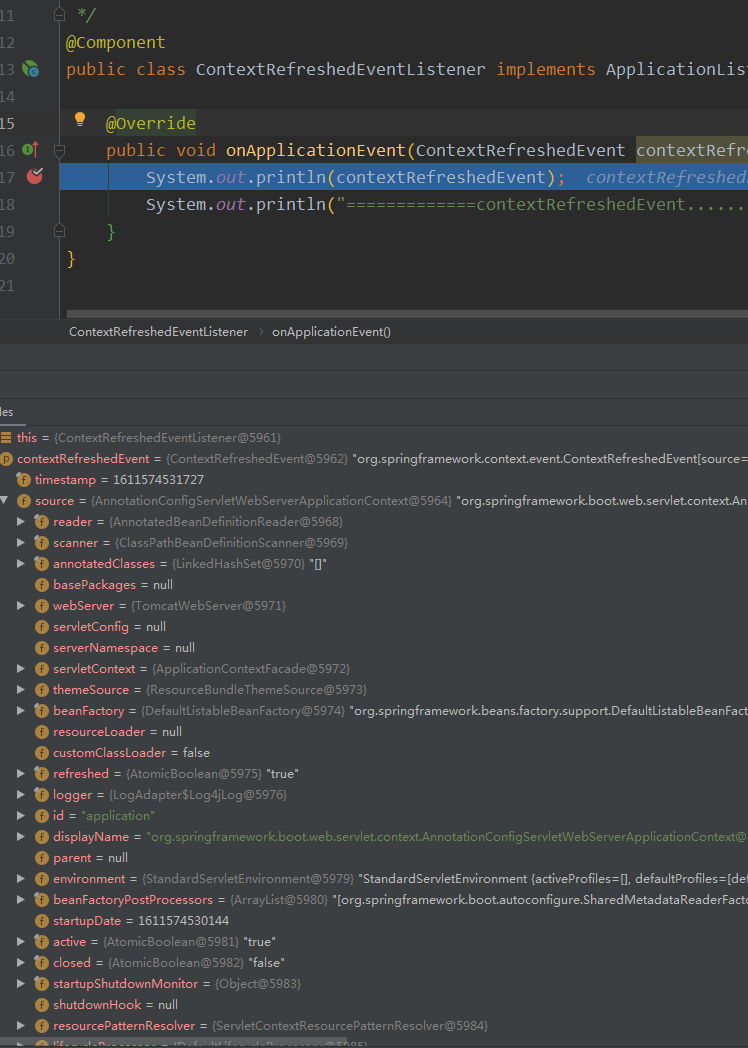Select the startupDate value 1611574530144
This screenshot has height=1048, width=748.
(x=183, y=921)
